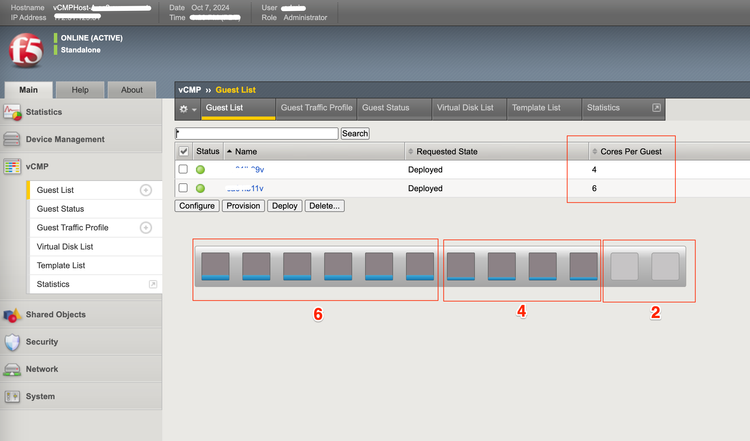Image resolution: width=750 pixels, height=441 pixels.
Task: Toggle the select-all checkbox in table header
Action: (183, 151)
